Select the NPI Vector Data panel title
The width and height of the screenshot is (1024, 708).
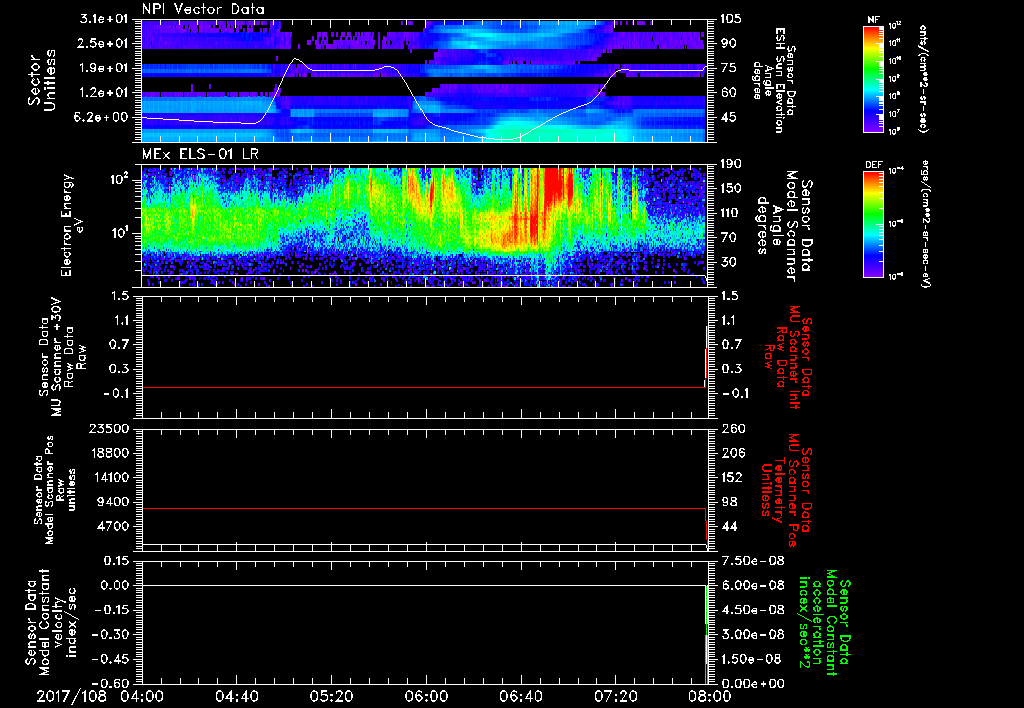(203, 9)
